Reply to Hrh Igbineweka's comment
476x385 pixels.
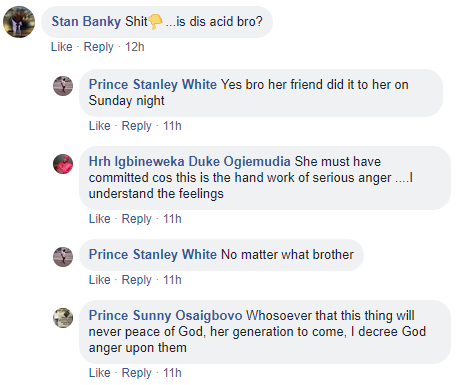(x=136, y=219)
